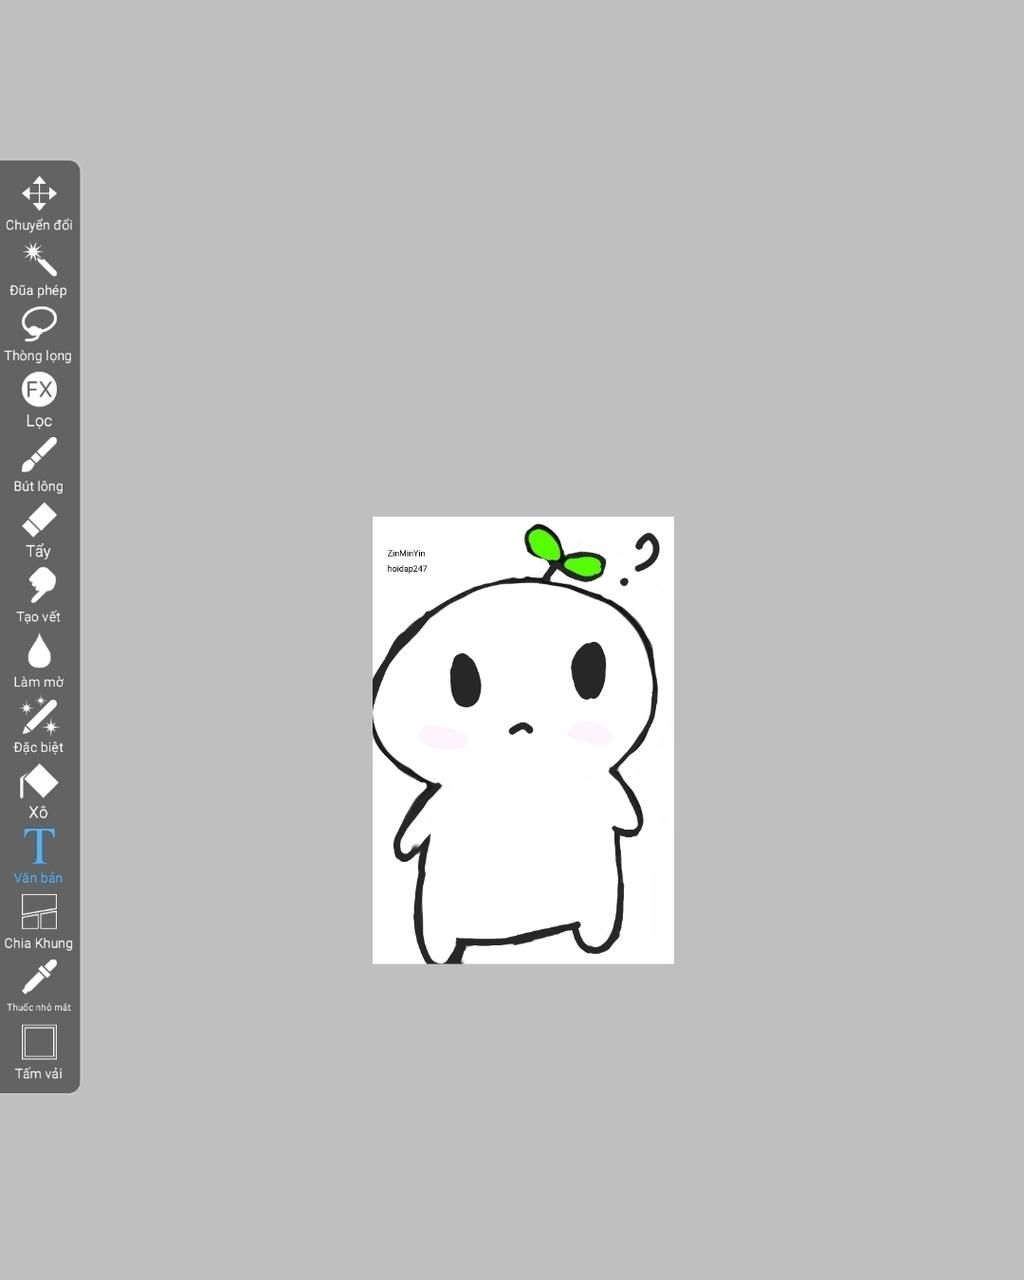The width and height of the screenshot is (1024, 1280).
Task: Select the Tạo vết smudge tool
Action: click(x=39, y=596)
